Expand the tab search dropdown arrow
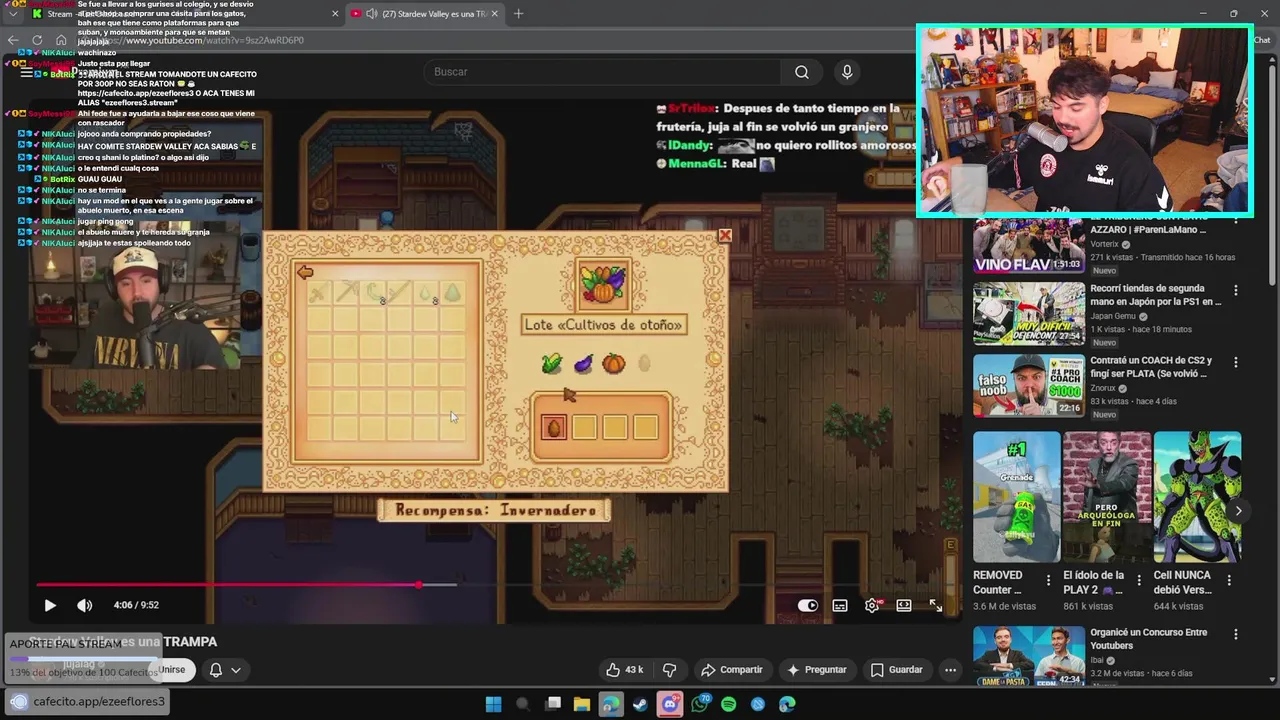The image size is (1280, 720). tap(12, 14)
